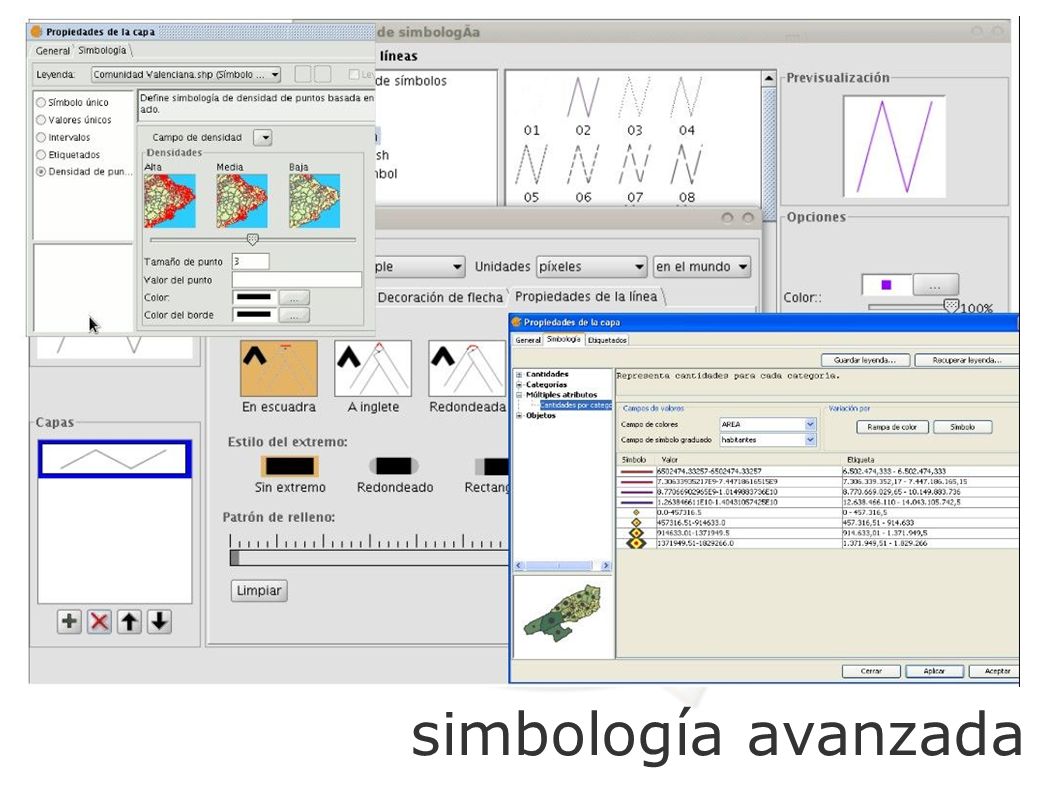The height and width of the screenshot is (793, 1058).
Task: Click the density level slider handle
Action: click(252, 240)
